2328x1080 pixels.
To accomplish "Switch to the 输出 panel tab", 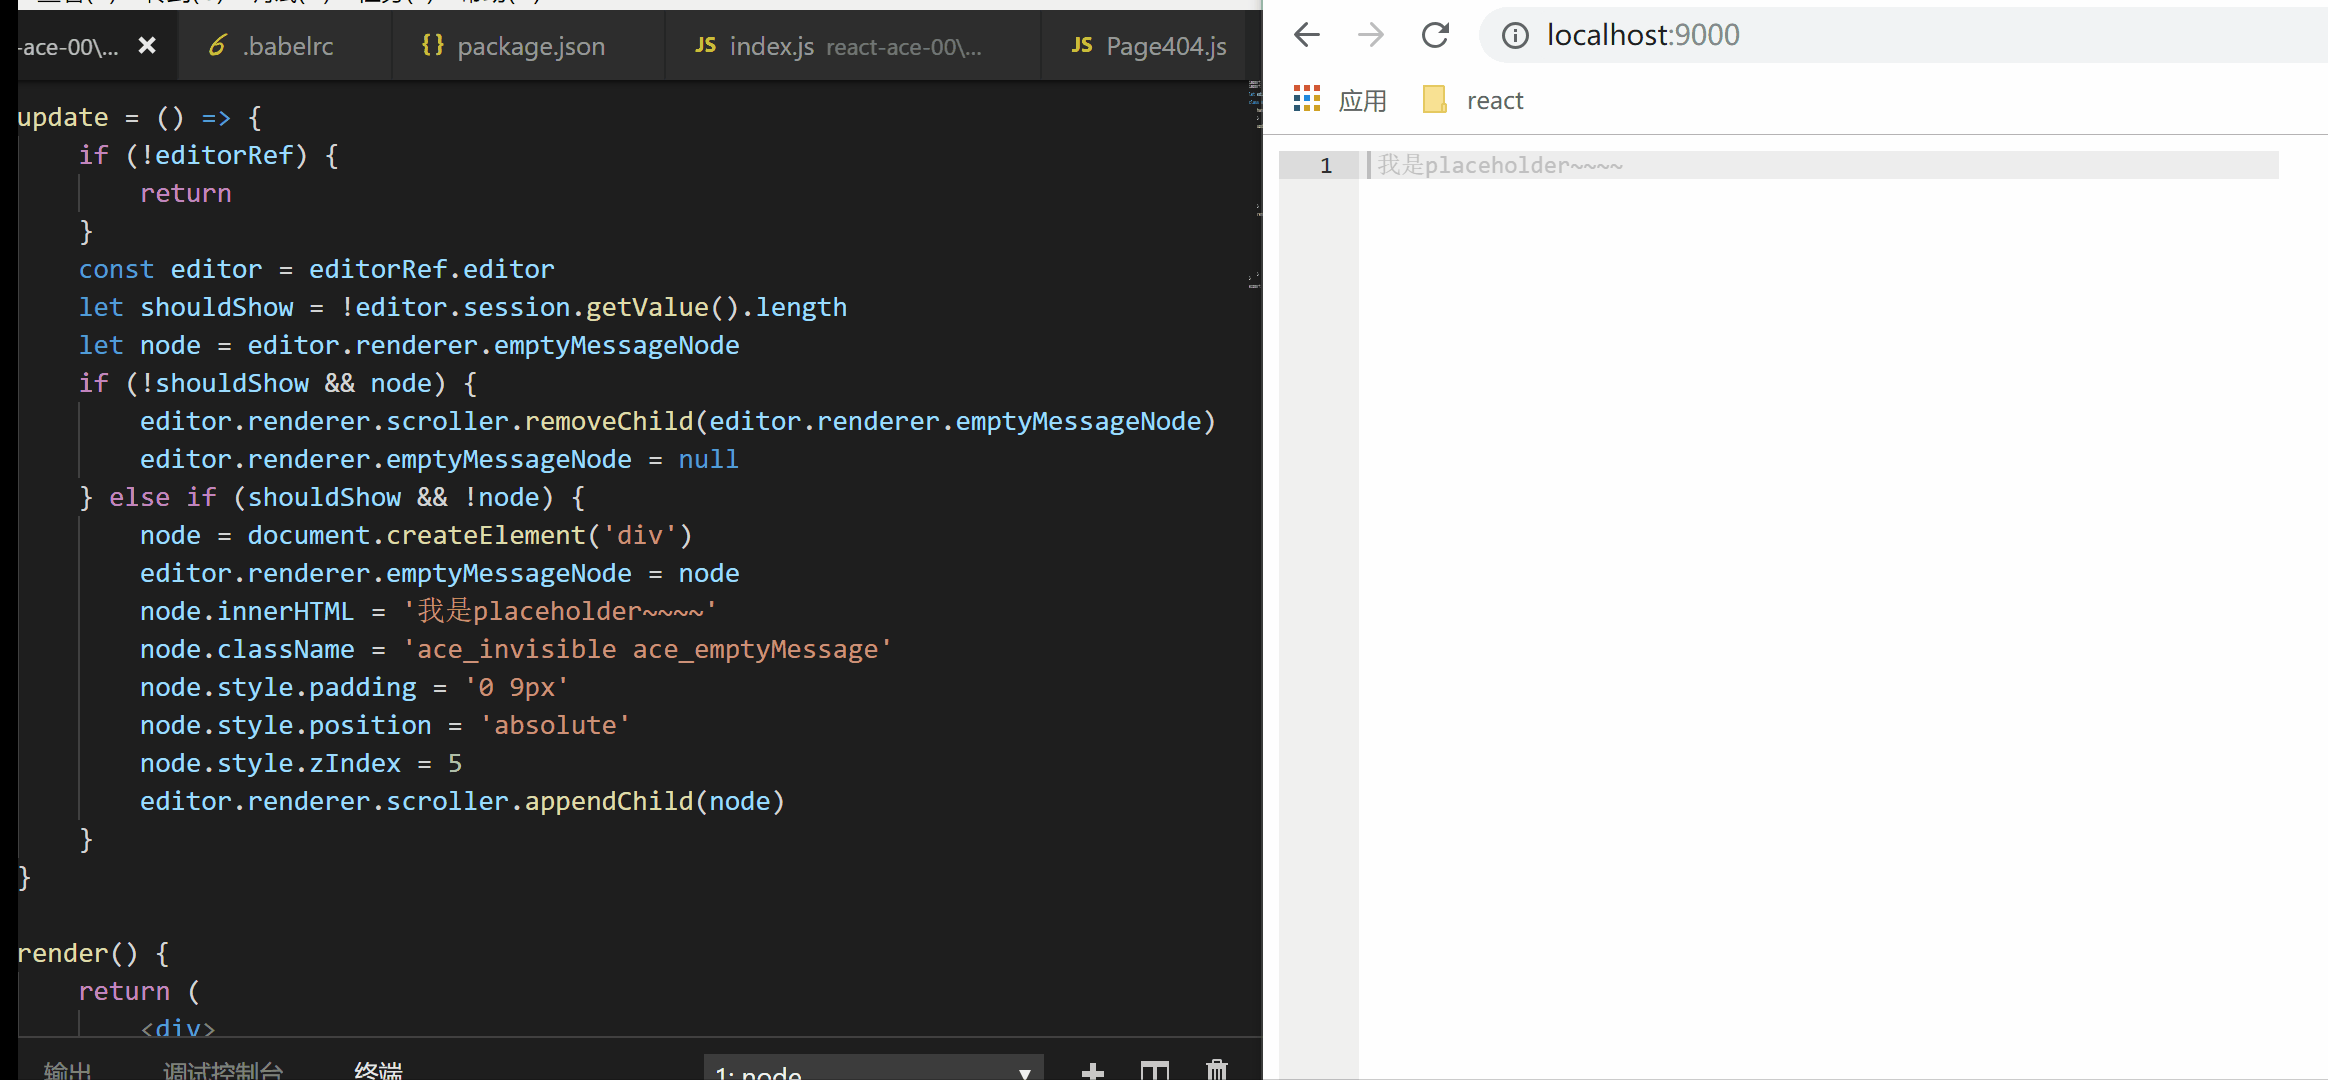I will pyautogui.click(x=68, y=1071).
